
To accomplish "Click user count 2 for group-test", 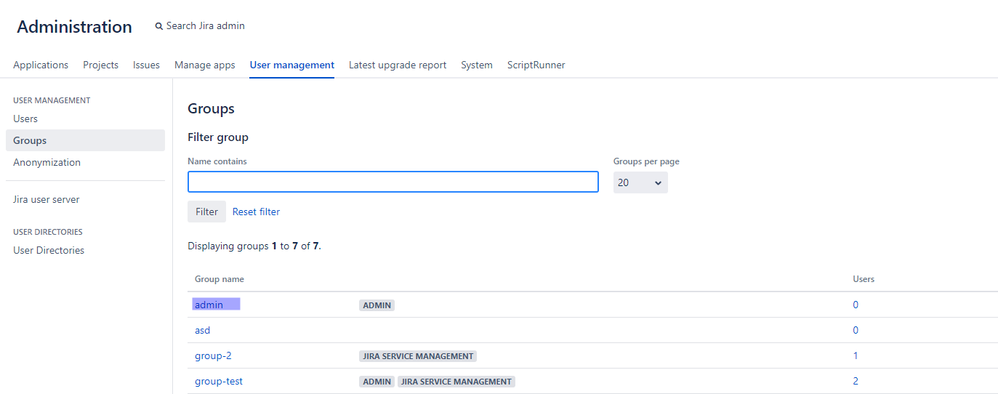I will (855, 381).
